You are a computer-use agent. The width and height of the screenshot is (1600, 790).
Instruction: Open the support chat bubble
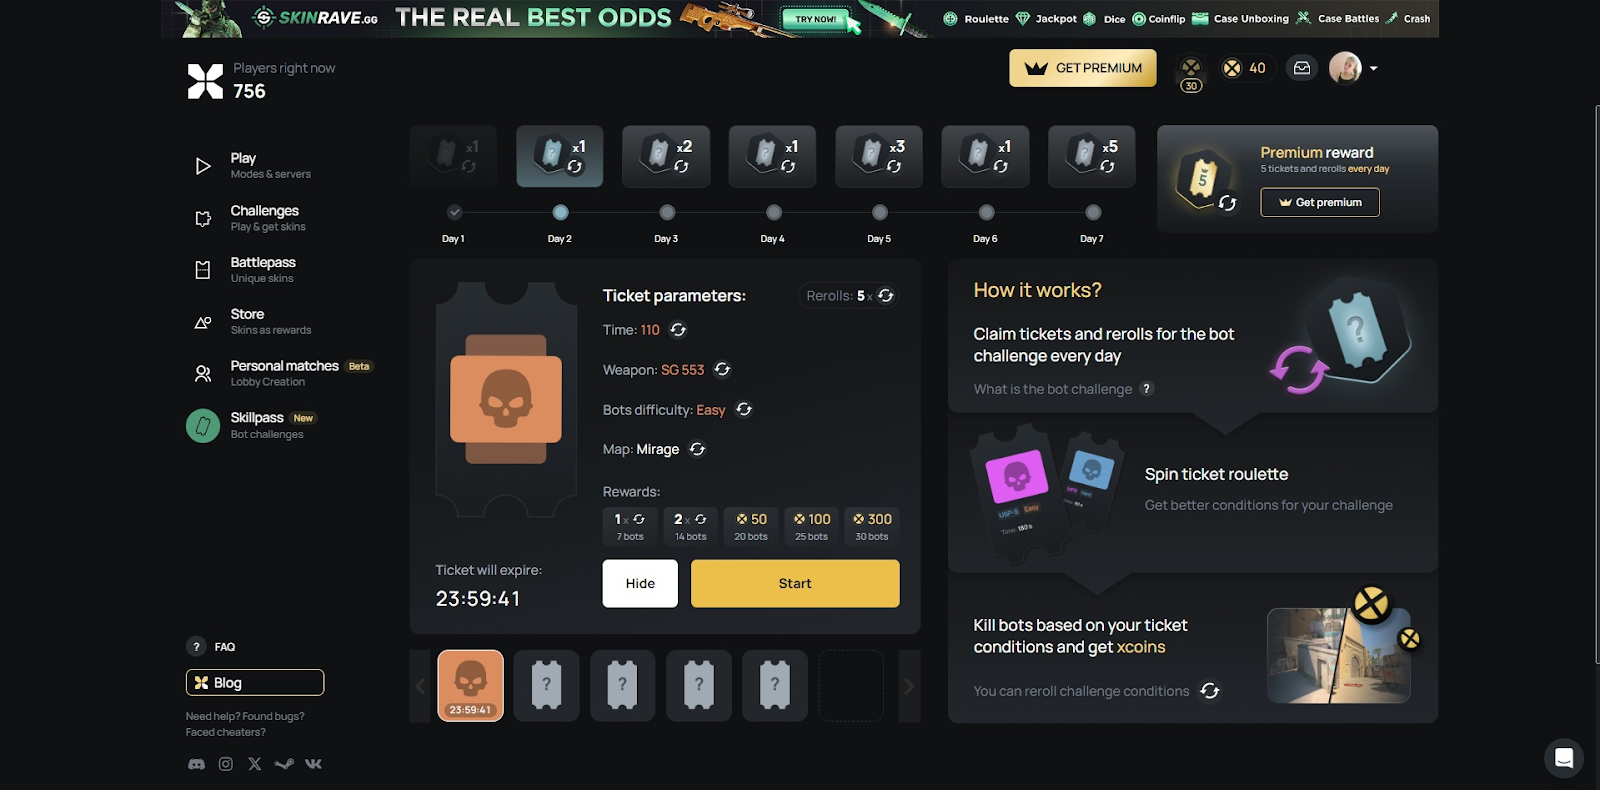coord(1564,758)
